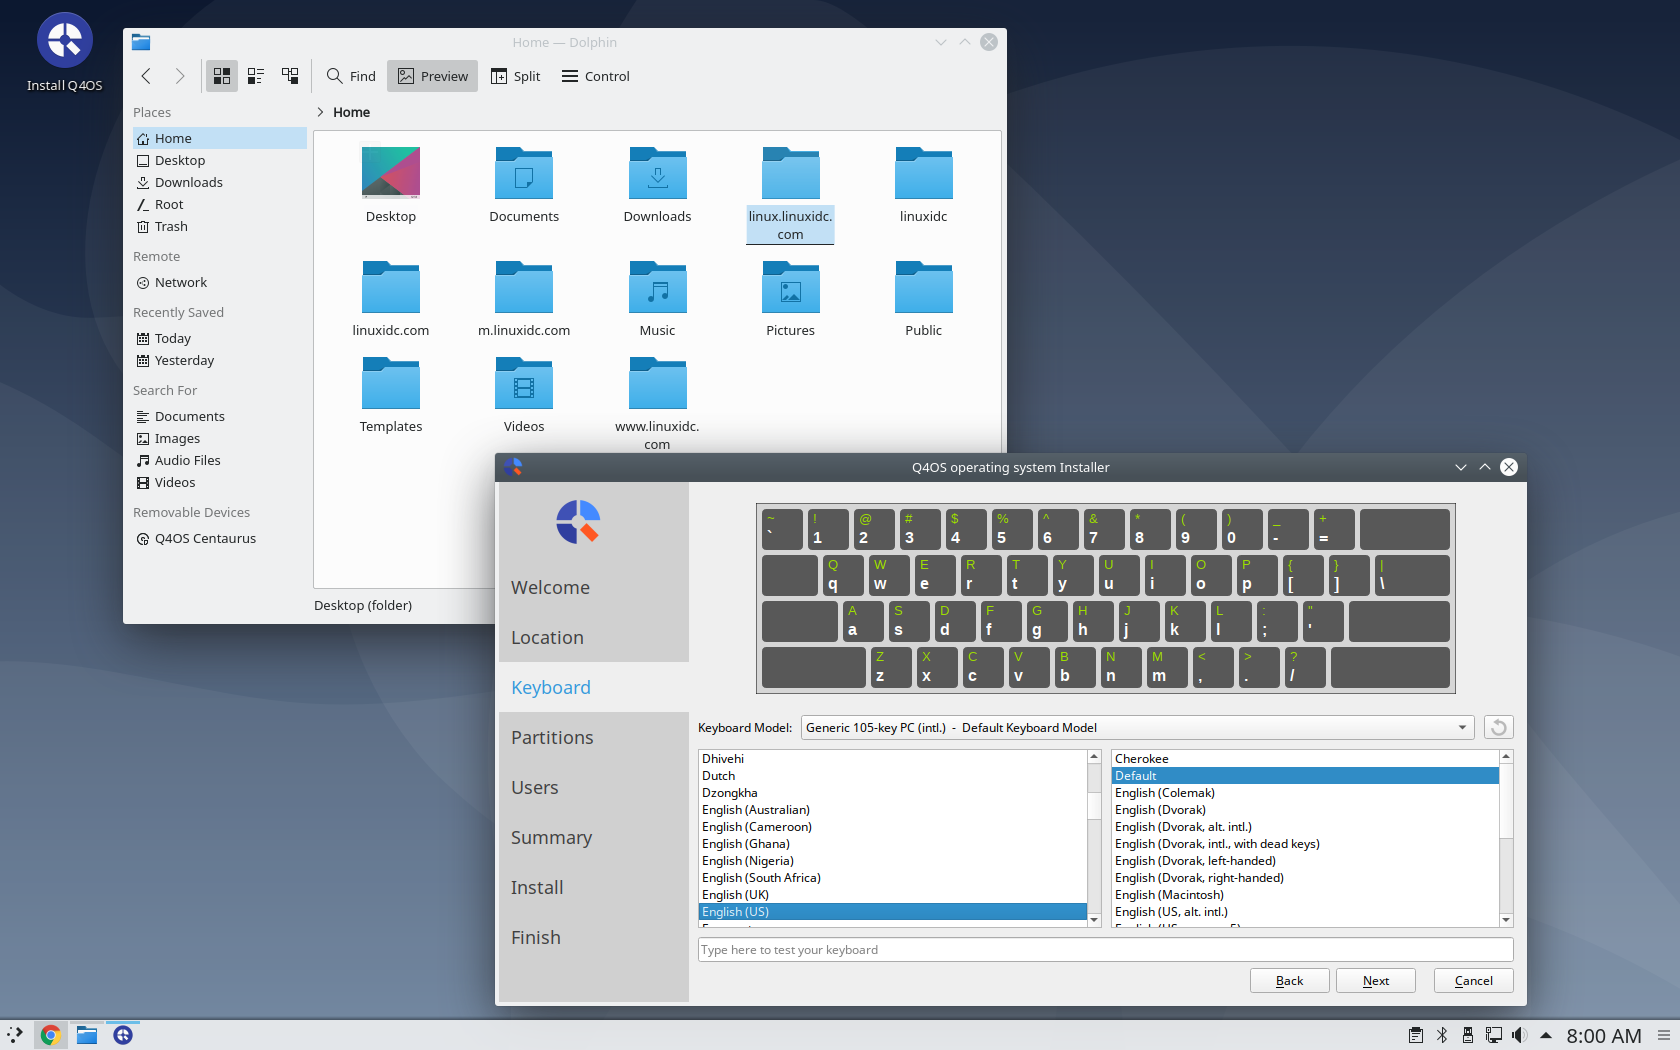1680x1050 pixels.
Task: Select the Videos folder icon
Action: (524, 382)
